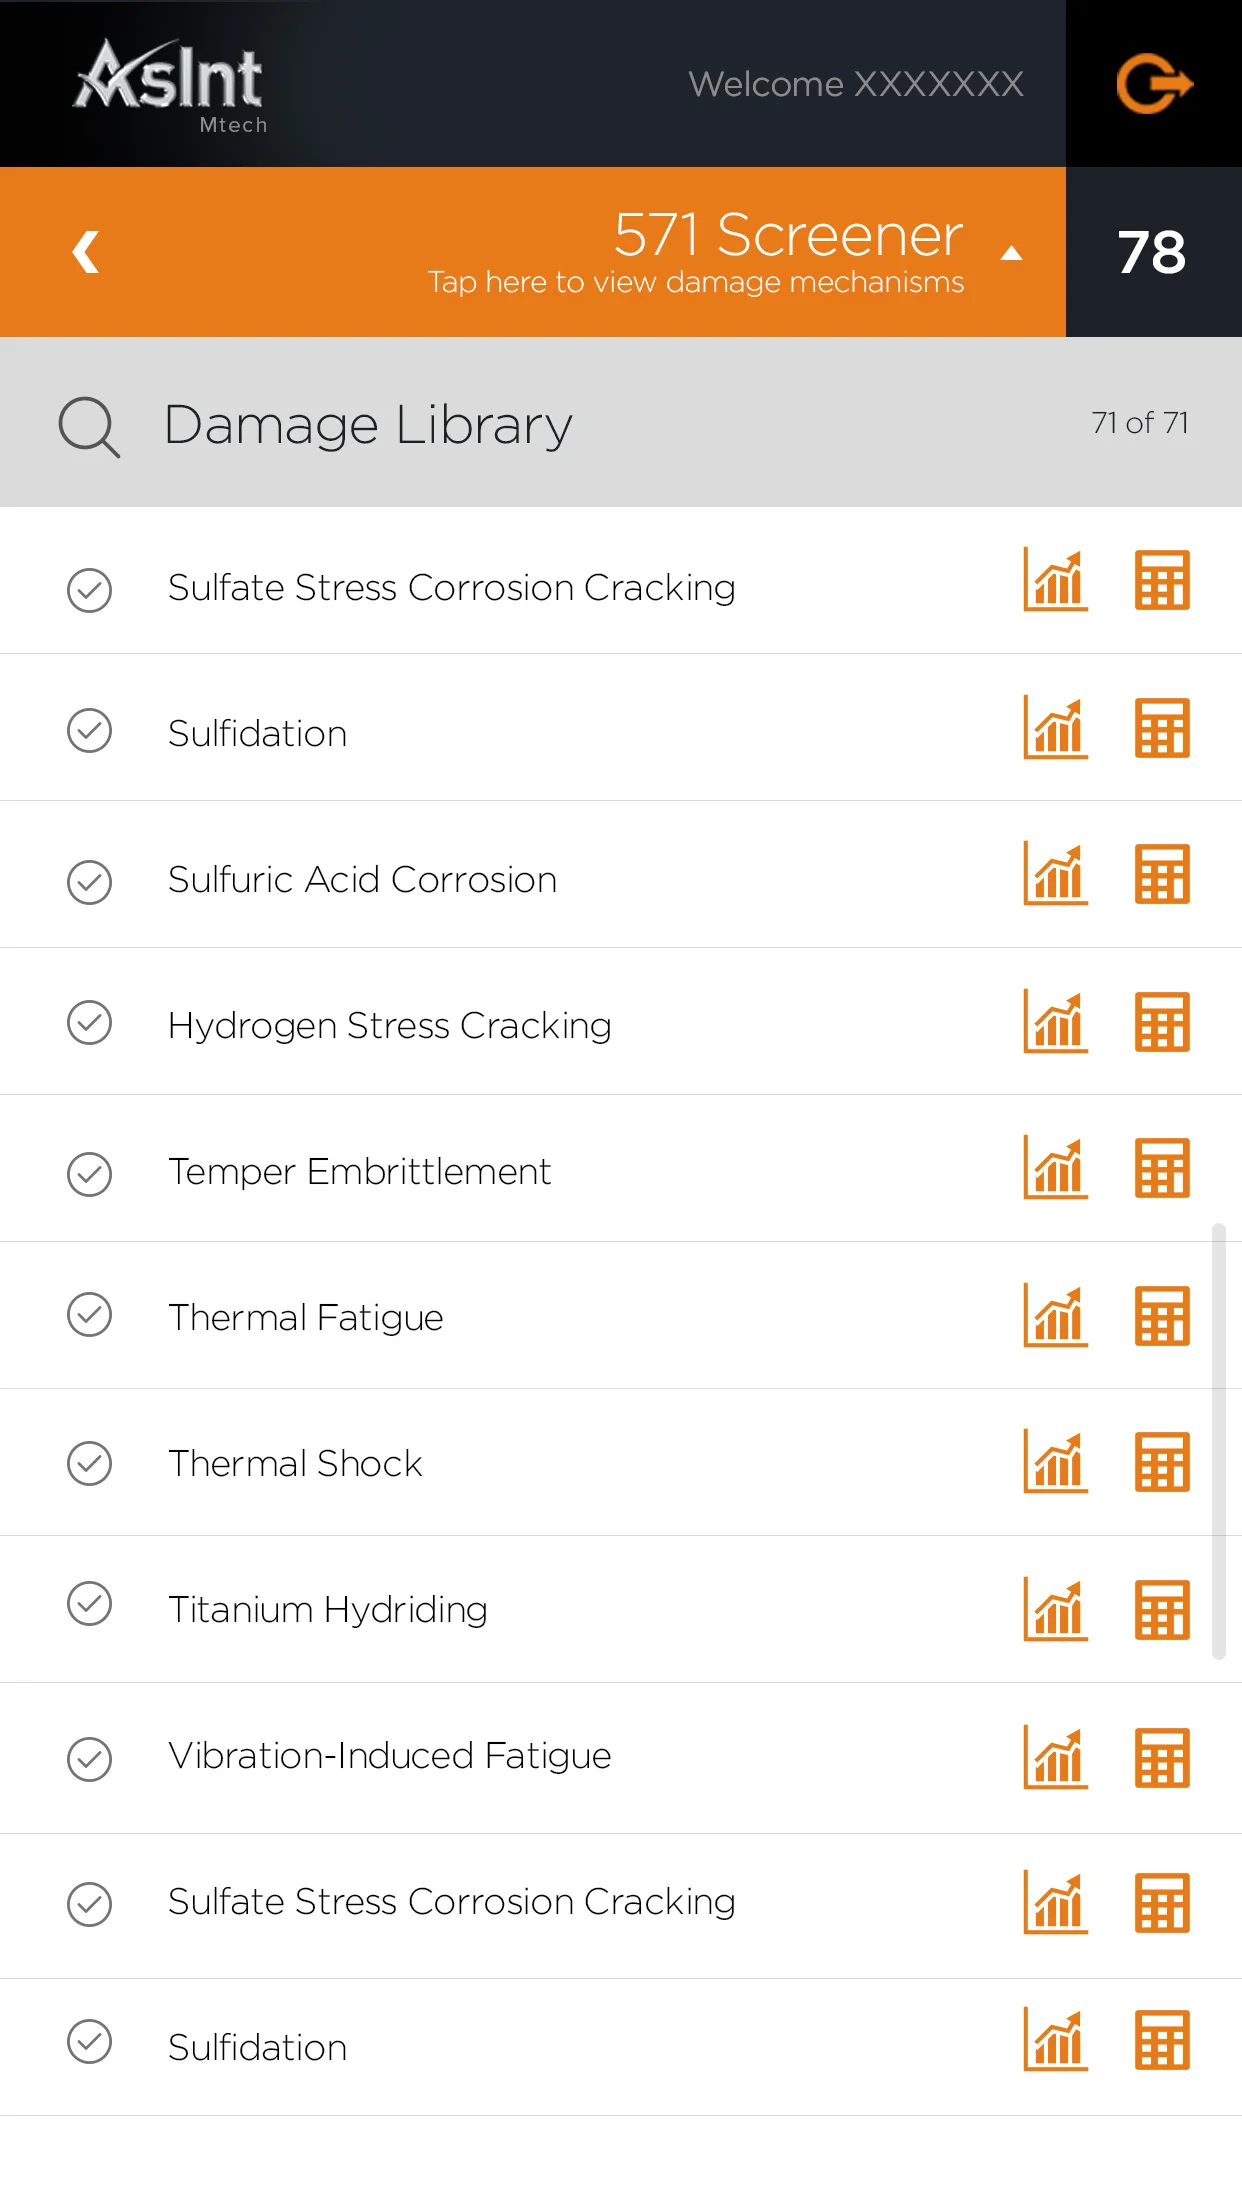Open chart icon for Temper Embrittlement

click(x=1055, y=1168)
